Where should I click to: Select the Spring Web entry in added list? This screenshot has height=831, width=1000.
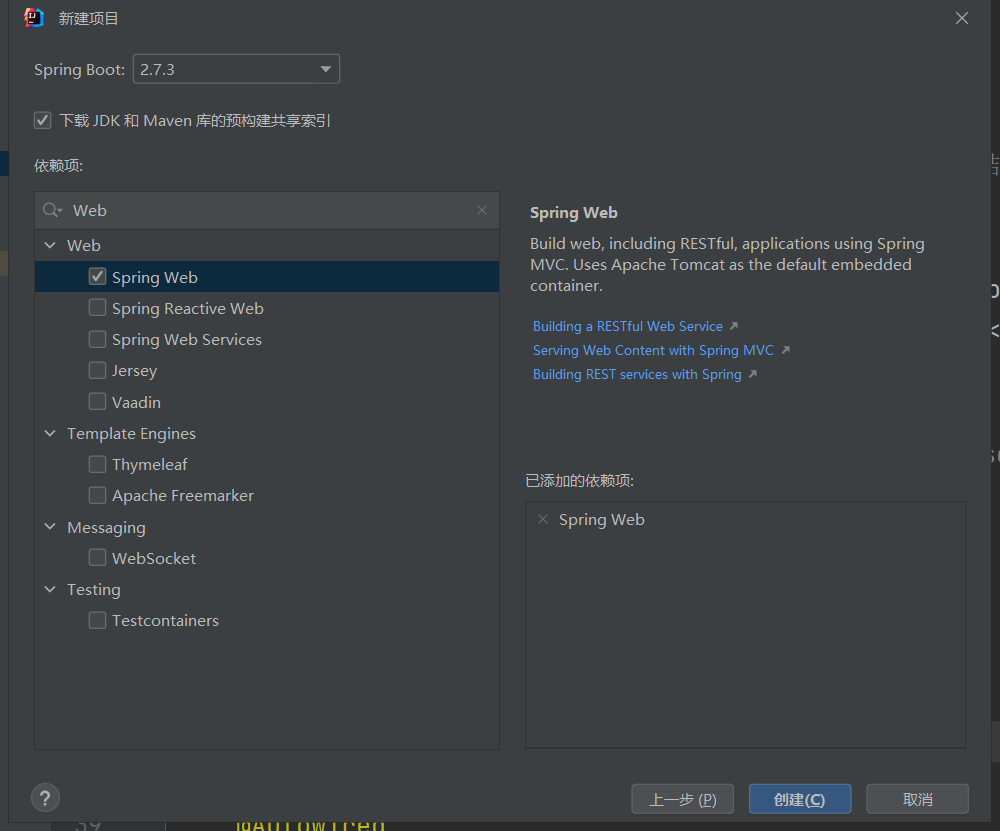601,520
